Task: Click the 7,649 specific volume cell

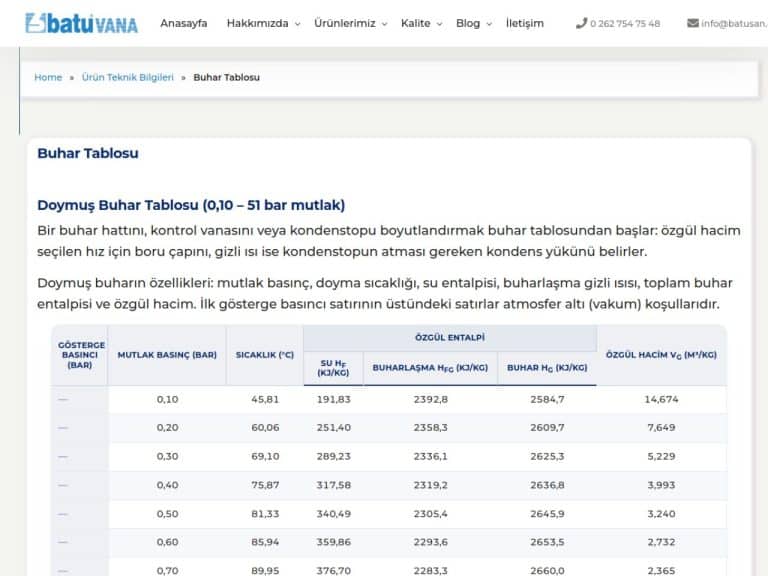Action: pyautogui.click(x=661, y=428)
